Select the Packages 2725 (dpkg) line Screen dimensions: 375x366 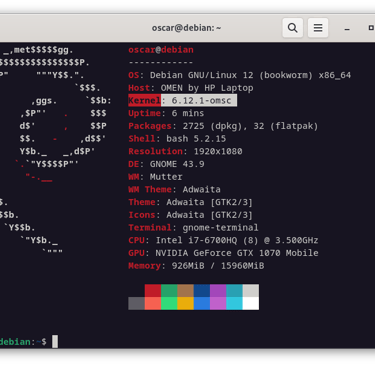click(223, 126)
